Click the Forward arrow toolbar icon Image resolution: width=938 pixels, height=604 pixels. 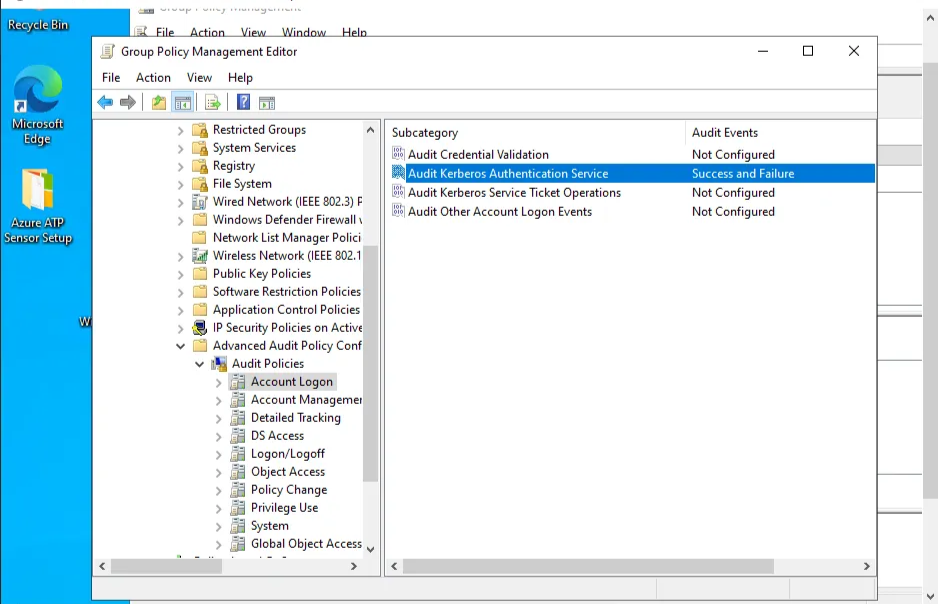(127, 102)
